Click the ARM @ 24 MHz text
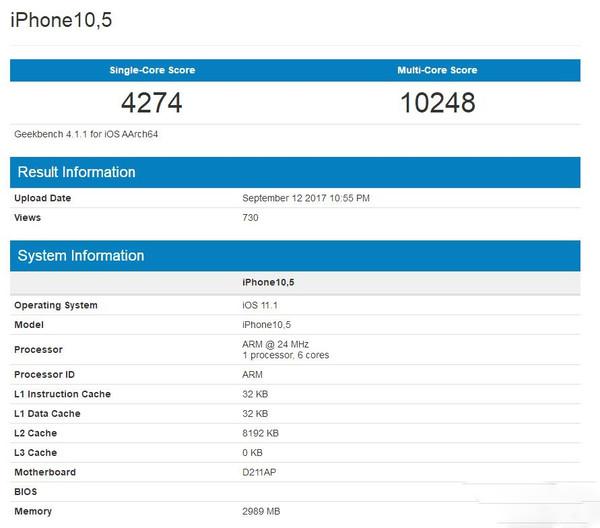 tap(276, 344)
